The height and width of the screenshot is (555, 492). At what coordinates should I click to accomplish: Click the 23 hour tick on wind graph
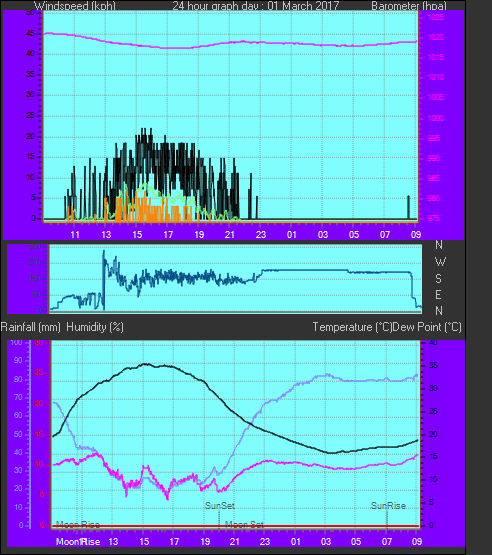point(261,234)
